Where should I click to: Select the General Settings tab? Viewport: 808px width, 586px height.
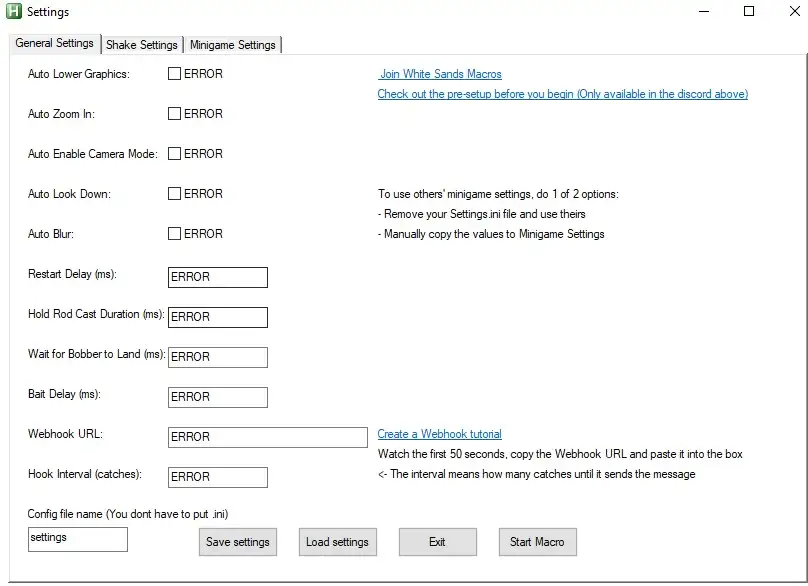[55, 44]
